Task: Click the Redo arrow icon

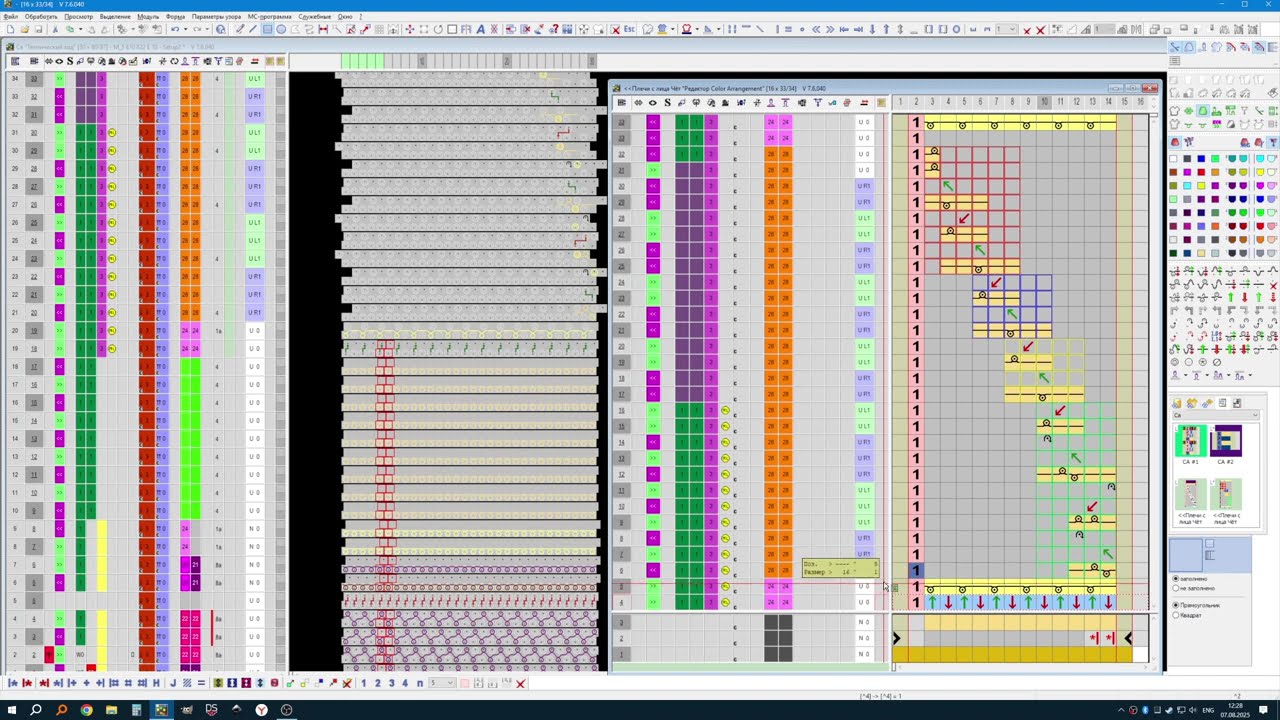Action: coord(197,29)
